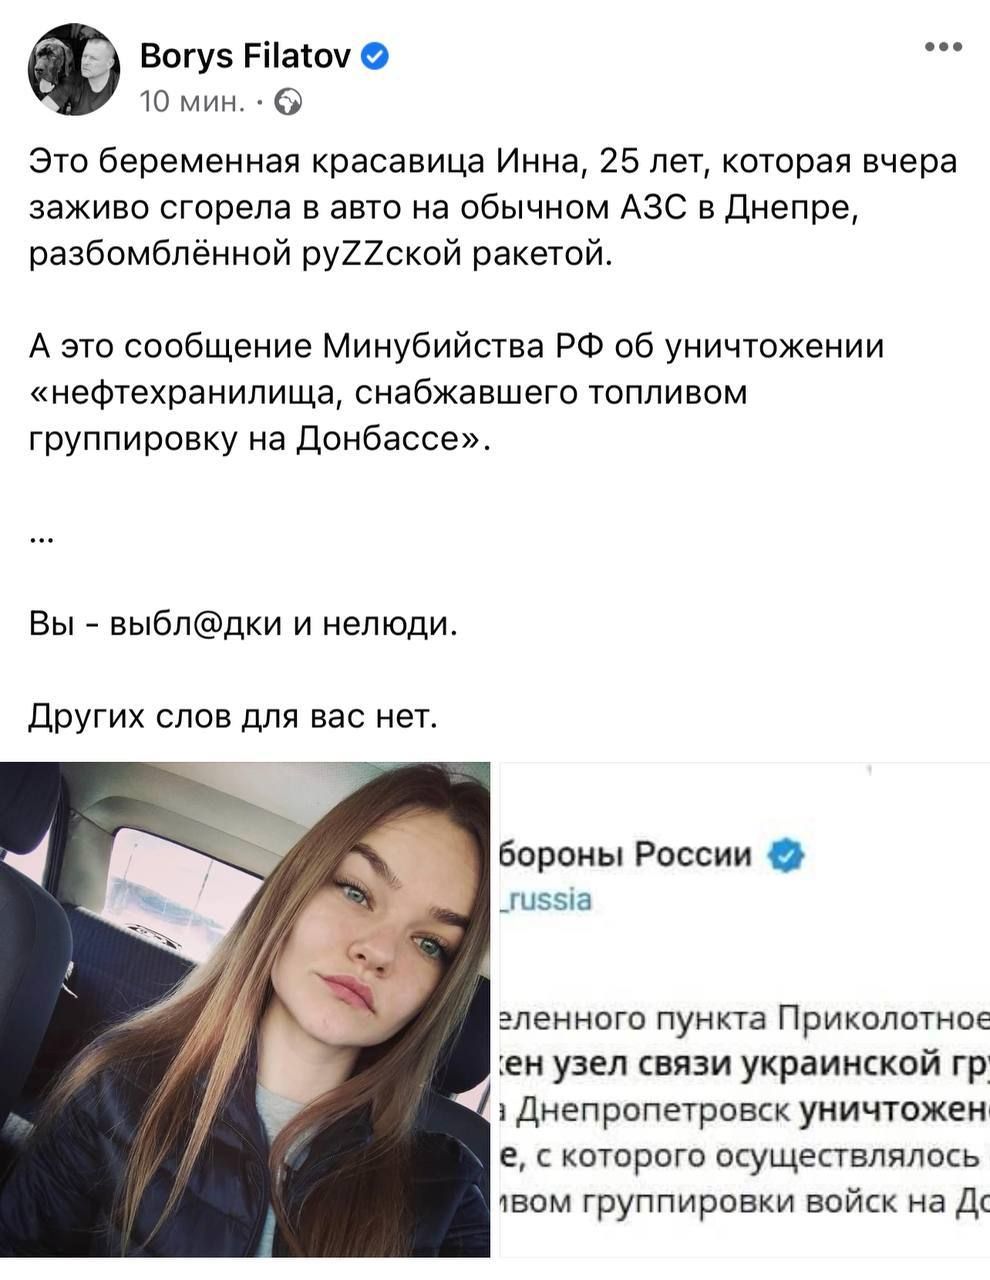This screenshot has width=990, height=1280.
Task: Click the paragraph starting "А это сообщение Минубийства"
Action: coord(457,392)
